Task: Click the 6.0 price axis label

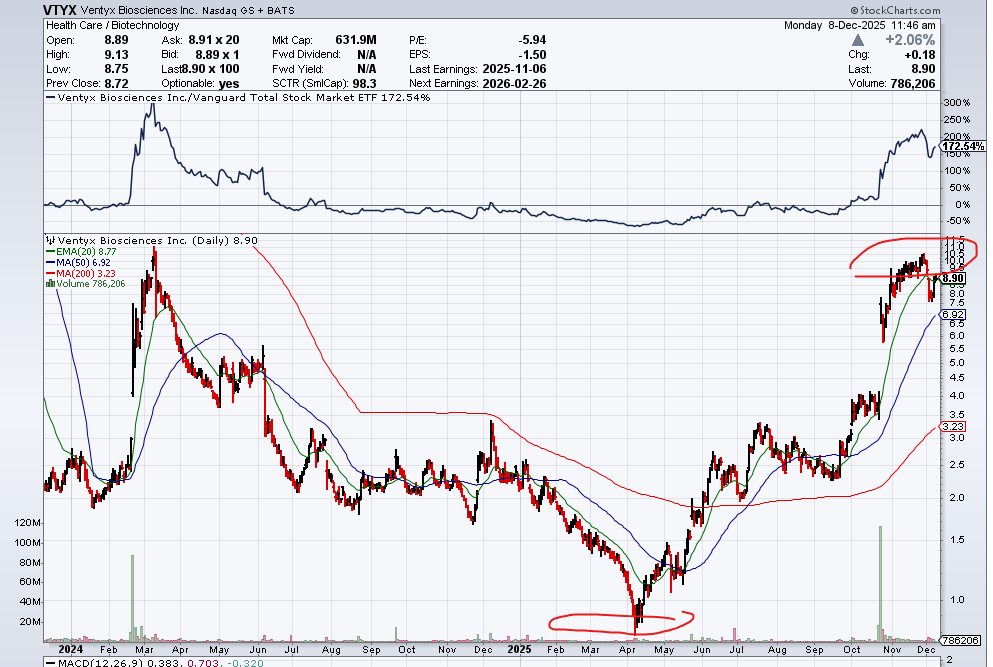Action: point(957,336)
